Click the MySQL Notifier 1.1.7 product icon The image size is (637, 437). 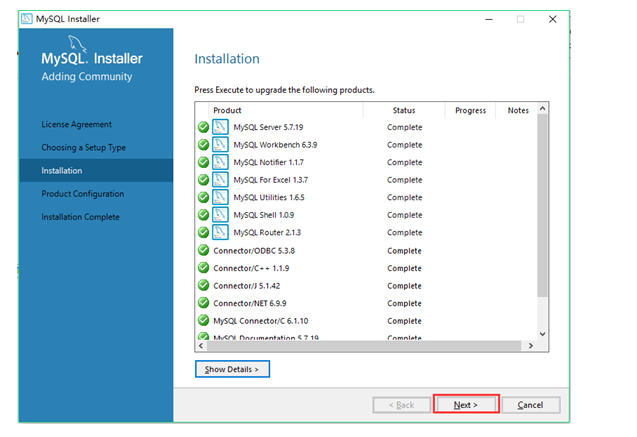[220, 162]
